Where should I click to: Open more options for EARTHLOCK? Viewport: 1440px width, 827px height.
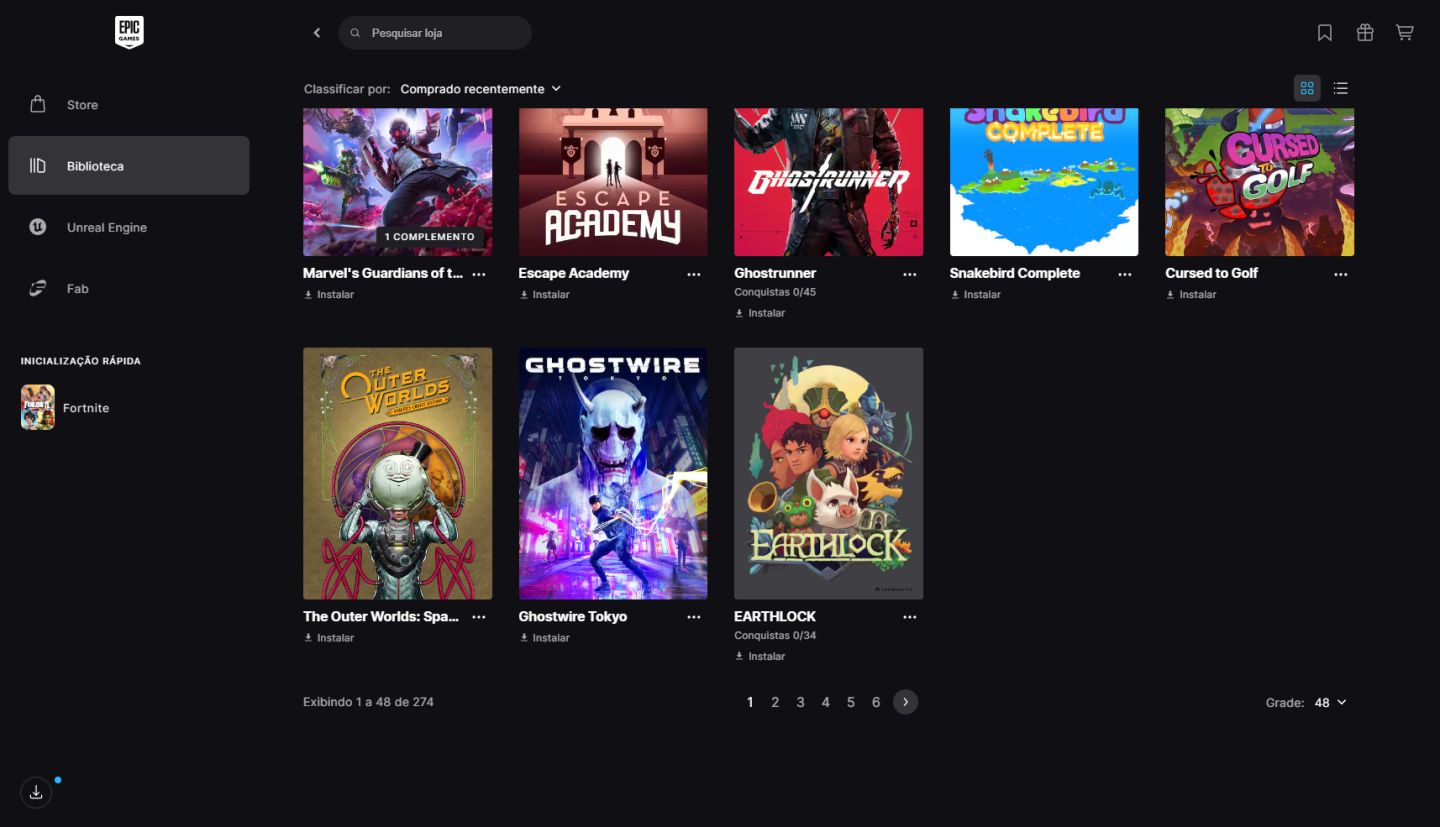(x=909, y=617)
